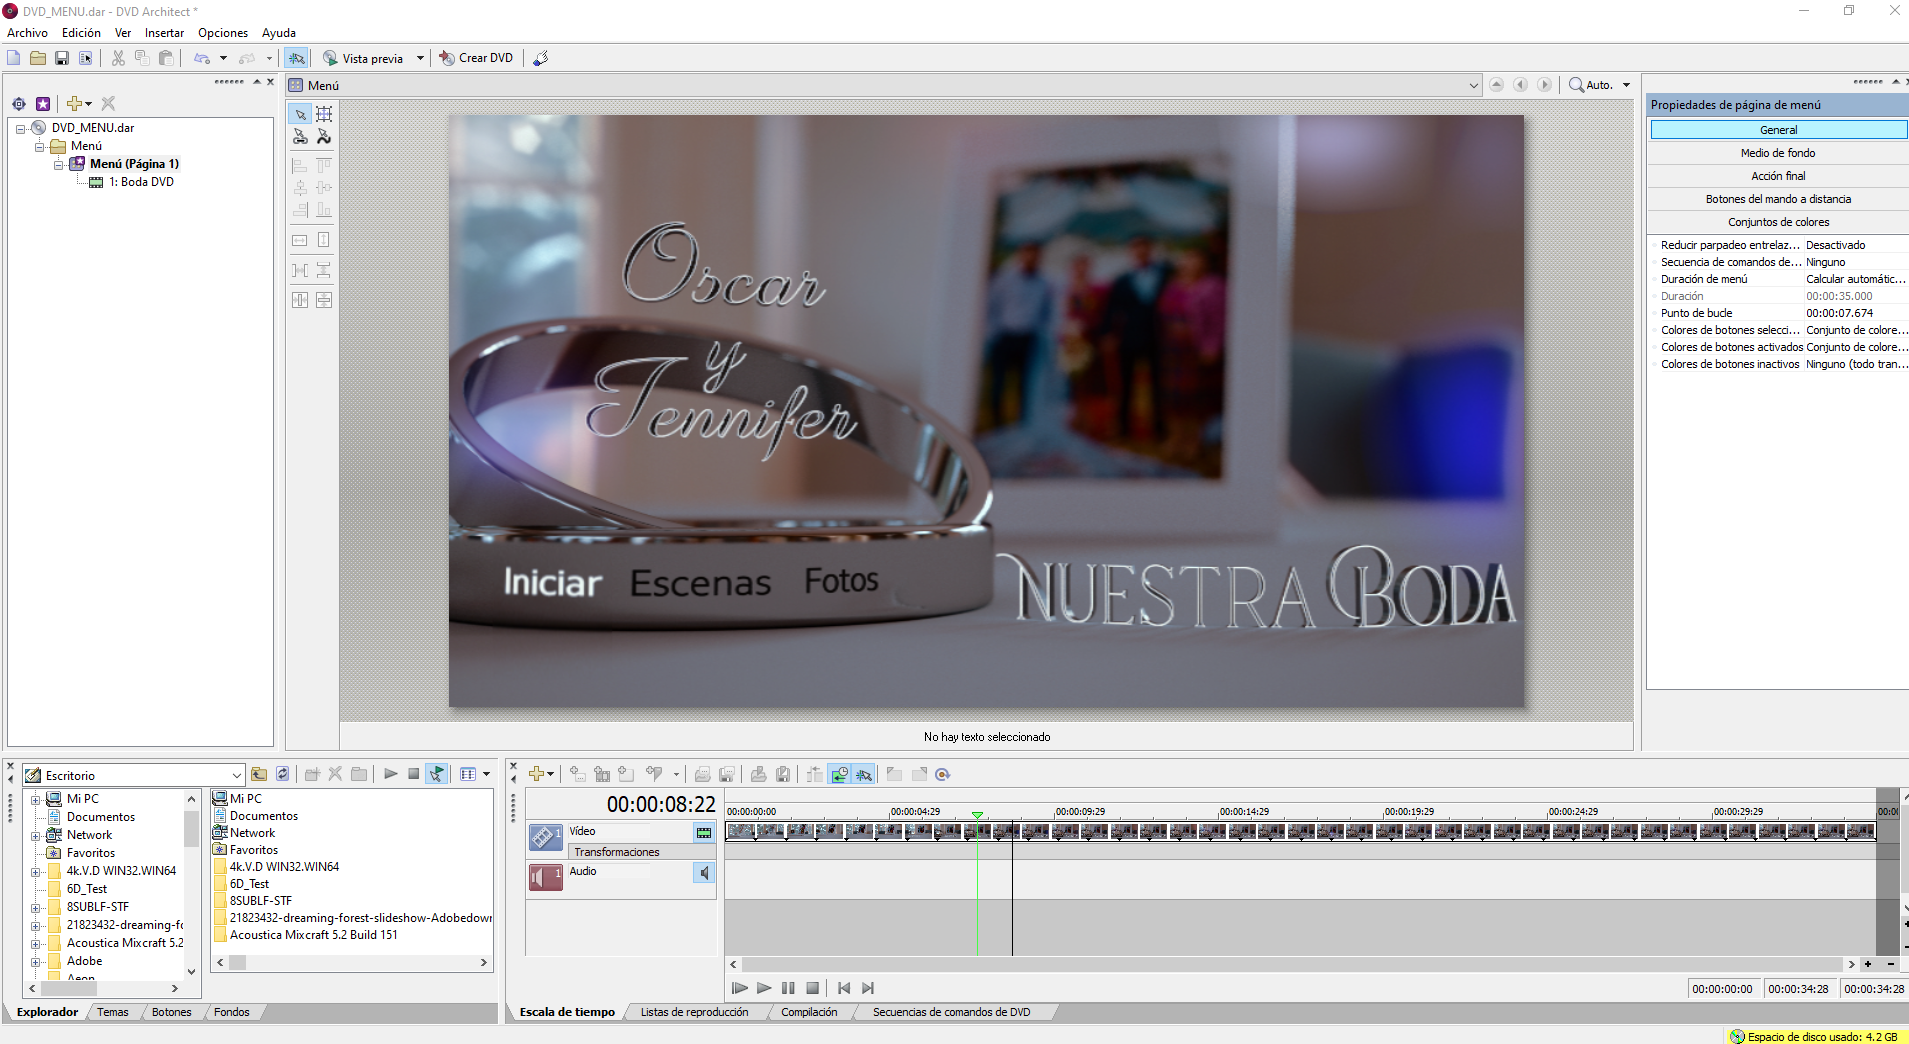1909x1044 pixels.
Task: Open the Menú page selector dropdown arrow
Action: 1473,86
